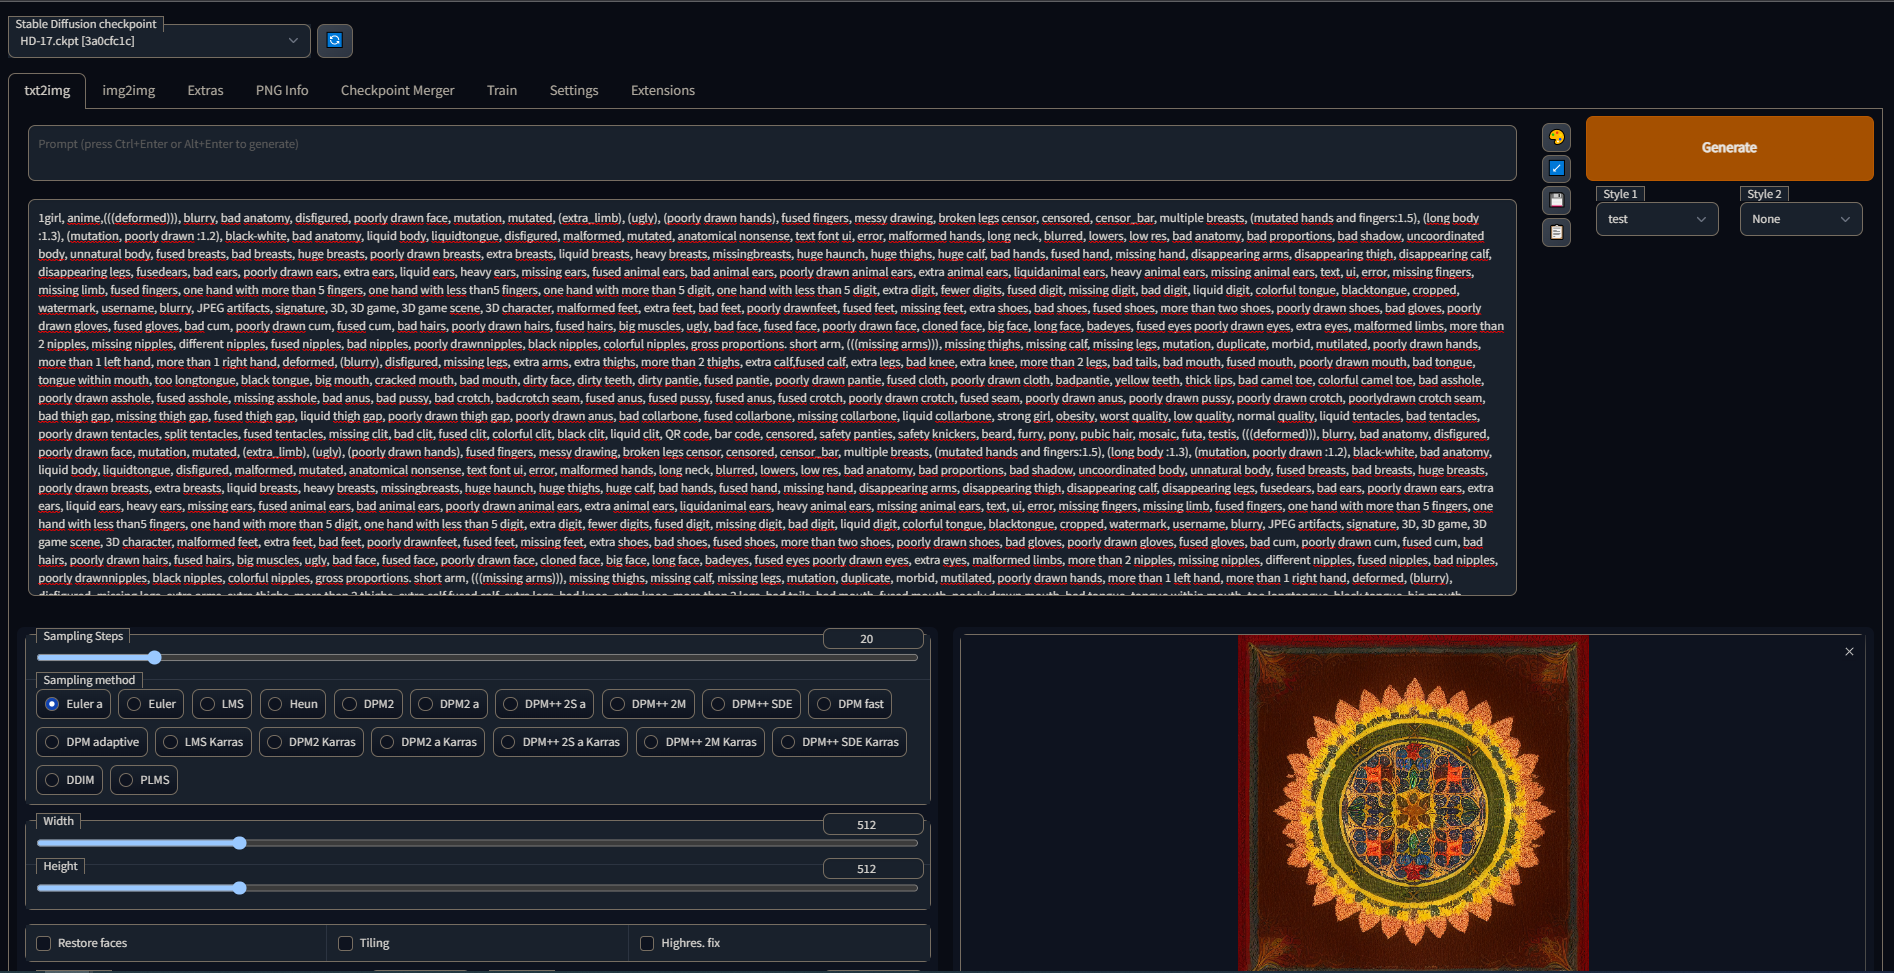Click the Checkpoint Merger tab icon area
Screen dimensions: 1894x973
pyautogui.click(x=397, y=90)
